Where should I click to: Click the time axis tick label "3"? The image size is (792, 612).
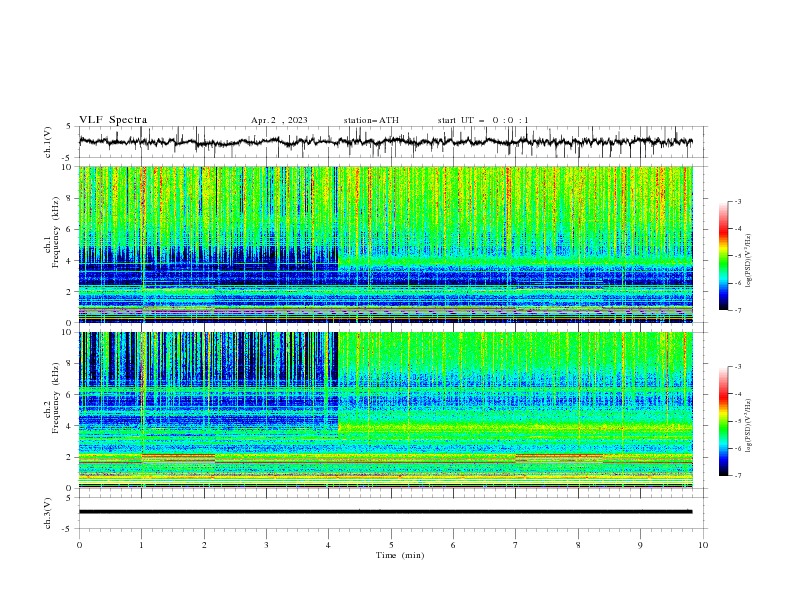tap(266, 545)
